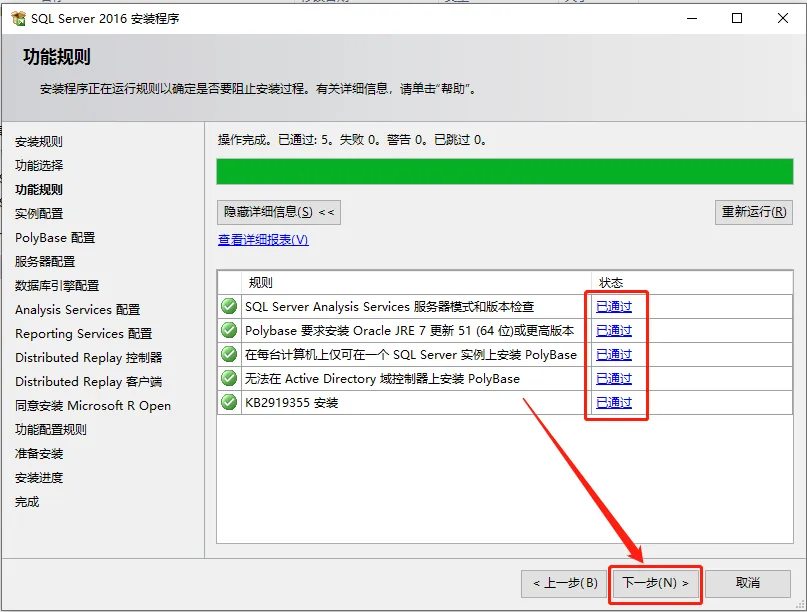Select 功能规则 step in sidebar
Image resolution: width=807 pixels, height=612 pixels.
(x=39, y=189)
